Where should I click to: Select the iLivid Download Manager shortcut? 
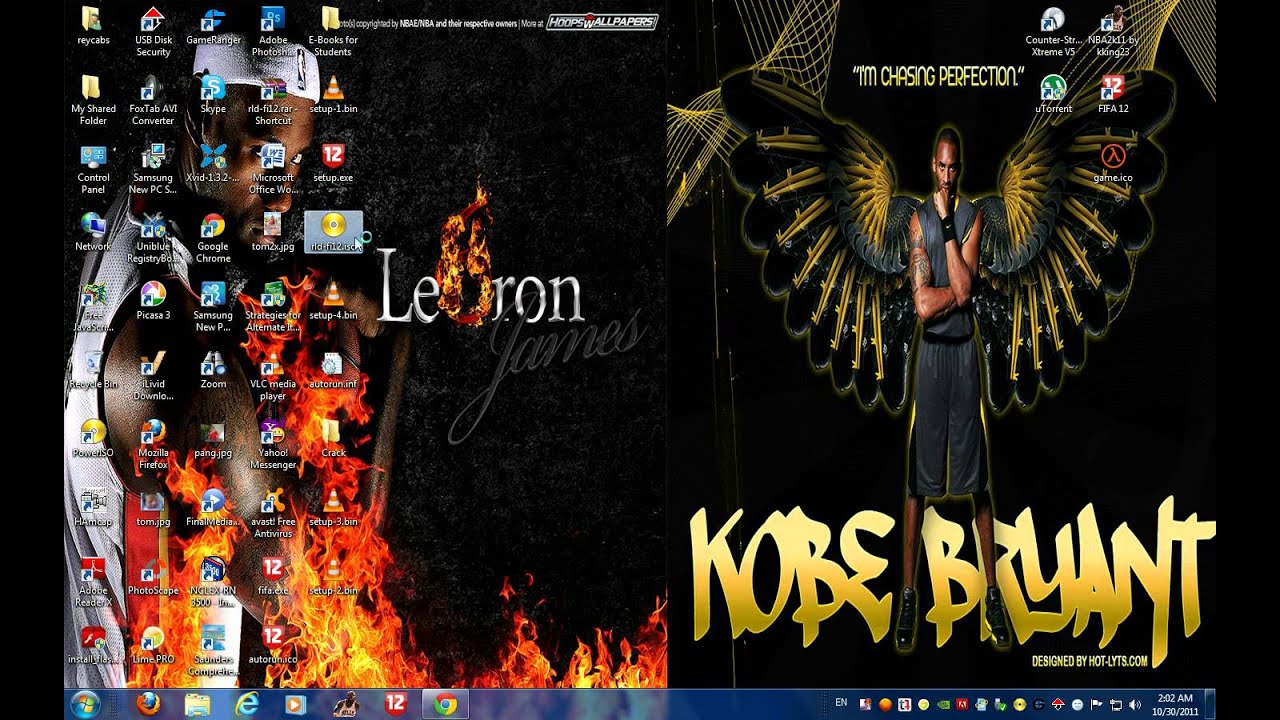(153, 376)
